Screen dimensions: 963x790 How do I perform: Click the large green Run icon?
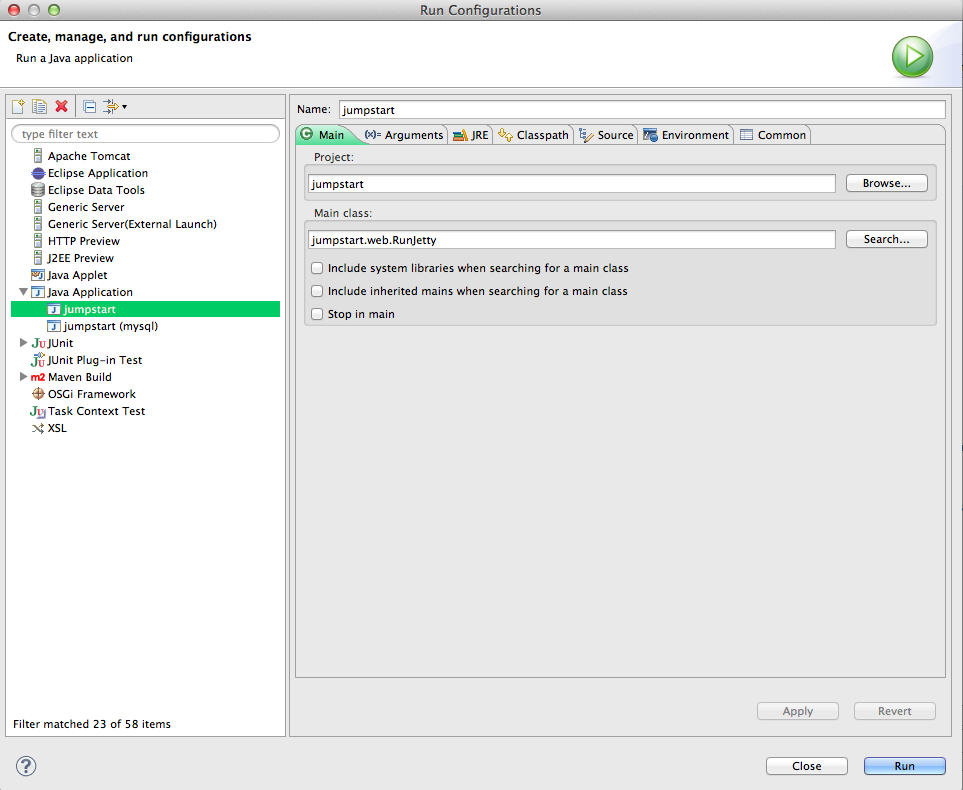click(912, 57)
